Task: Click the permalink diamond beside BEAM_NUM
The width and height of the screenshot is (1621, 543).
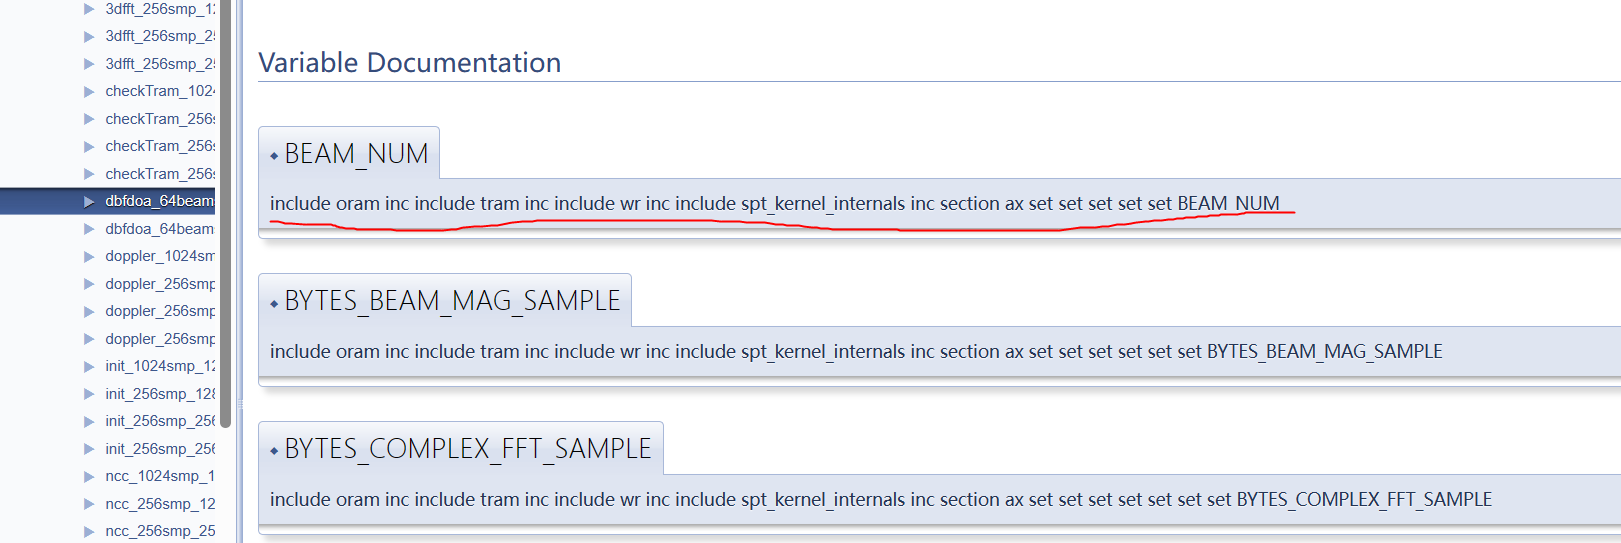Action: 274,156
